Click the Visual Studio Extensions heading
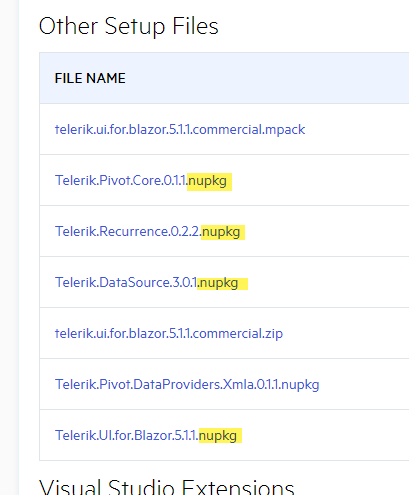 click(167, 487)
